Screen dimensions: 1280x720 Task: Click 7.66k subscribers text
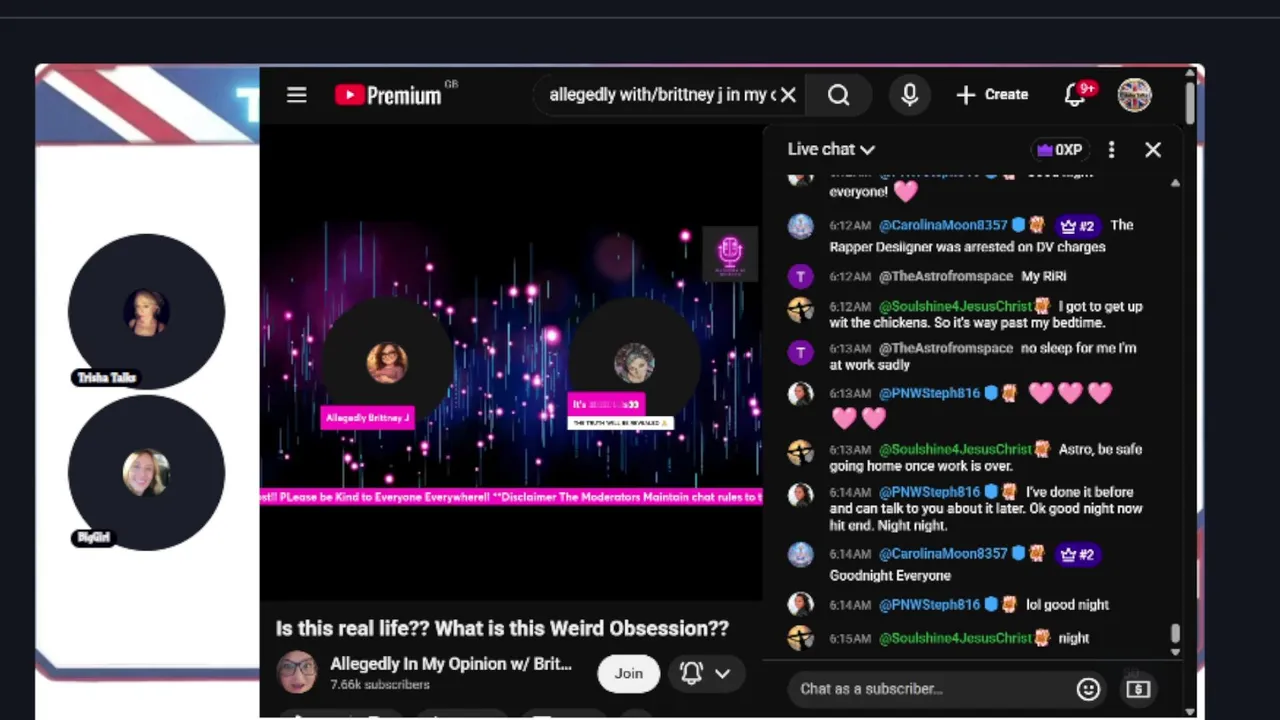[x=380, y=685]
